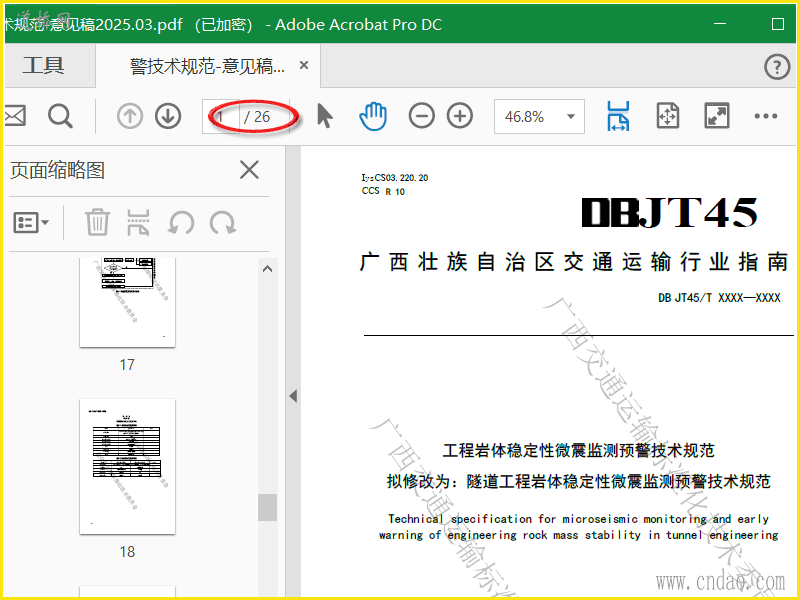Image resolution: width=800 pixels, height=600 pixels.
Task: Collapse the left navigation pane arrow
Action: (293, 396)
